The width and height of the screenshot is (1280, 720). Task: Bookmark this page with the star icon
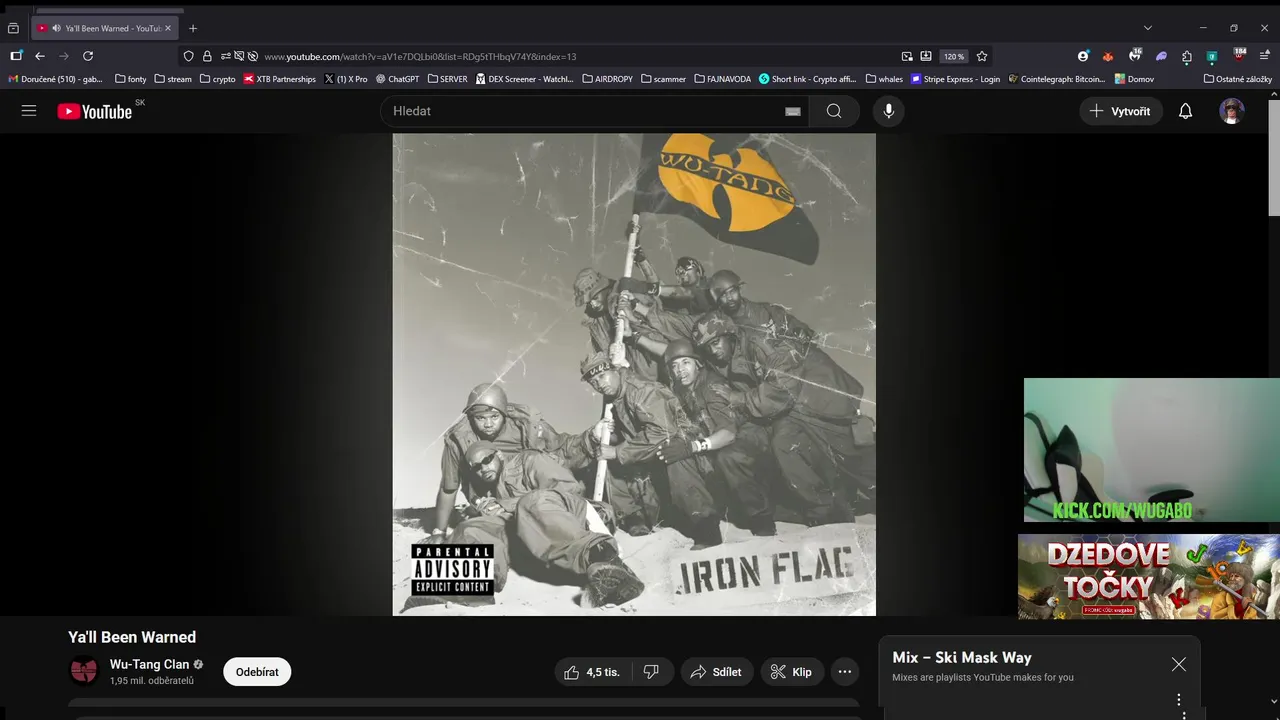(982, 56)
